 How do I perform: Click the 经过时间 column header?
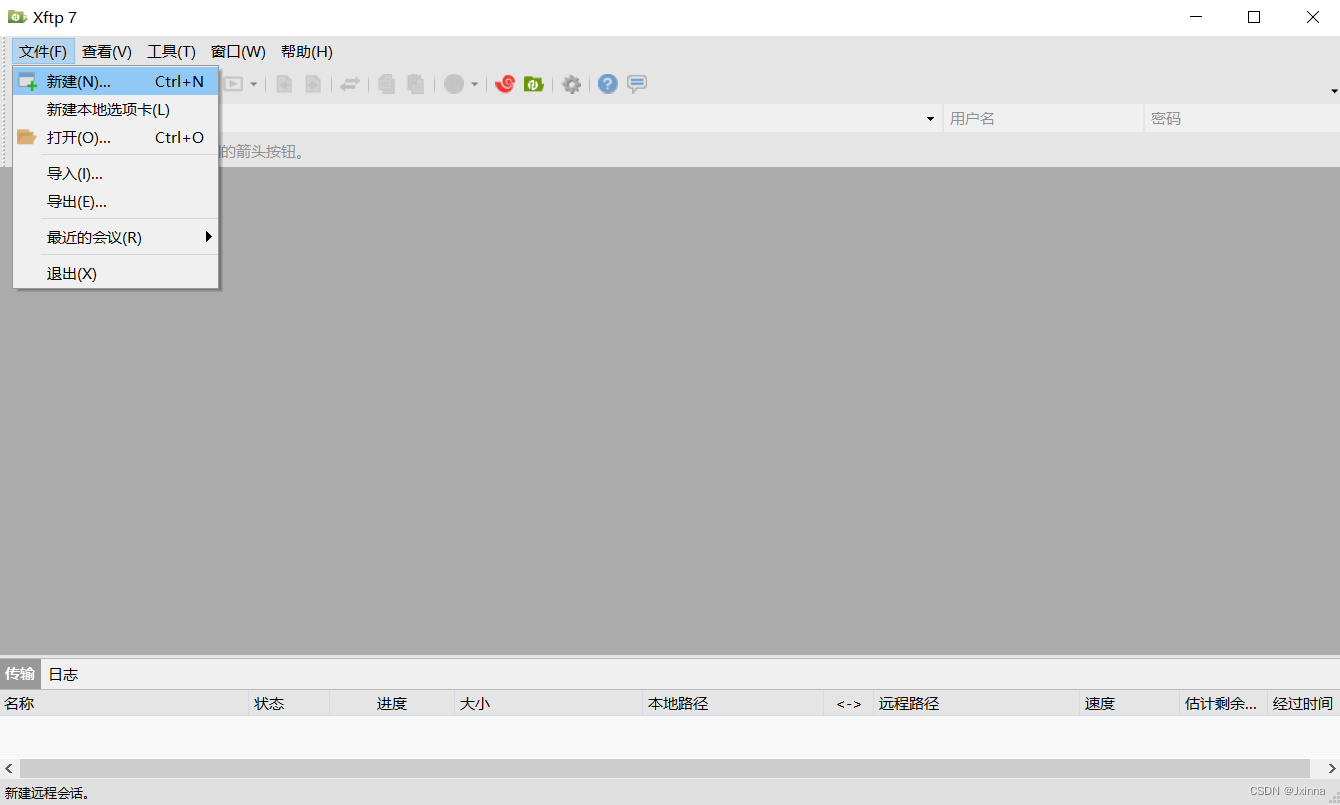tap(1303, 704)
